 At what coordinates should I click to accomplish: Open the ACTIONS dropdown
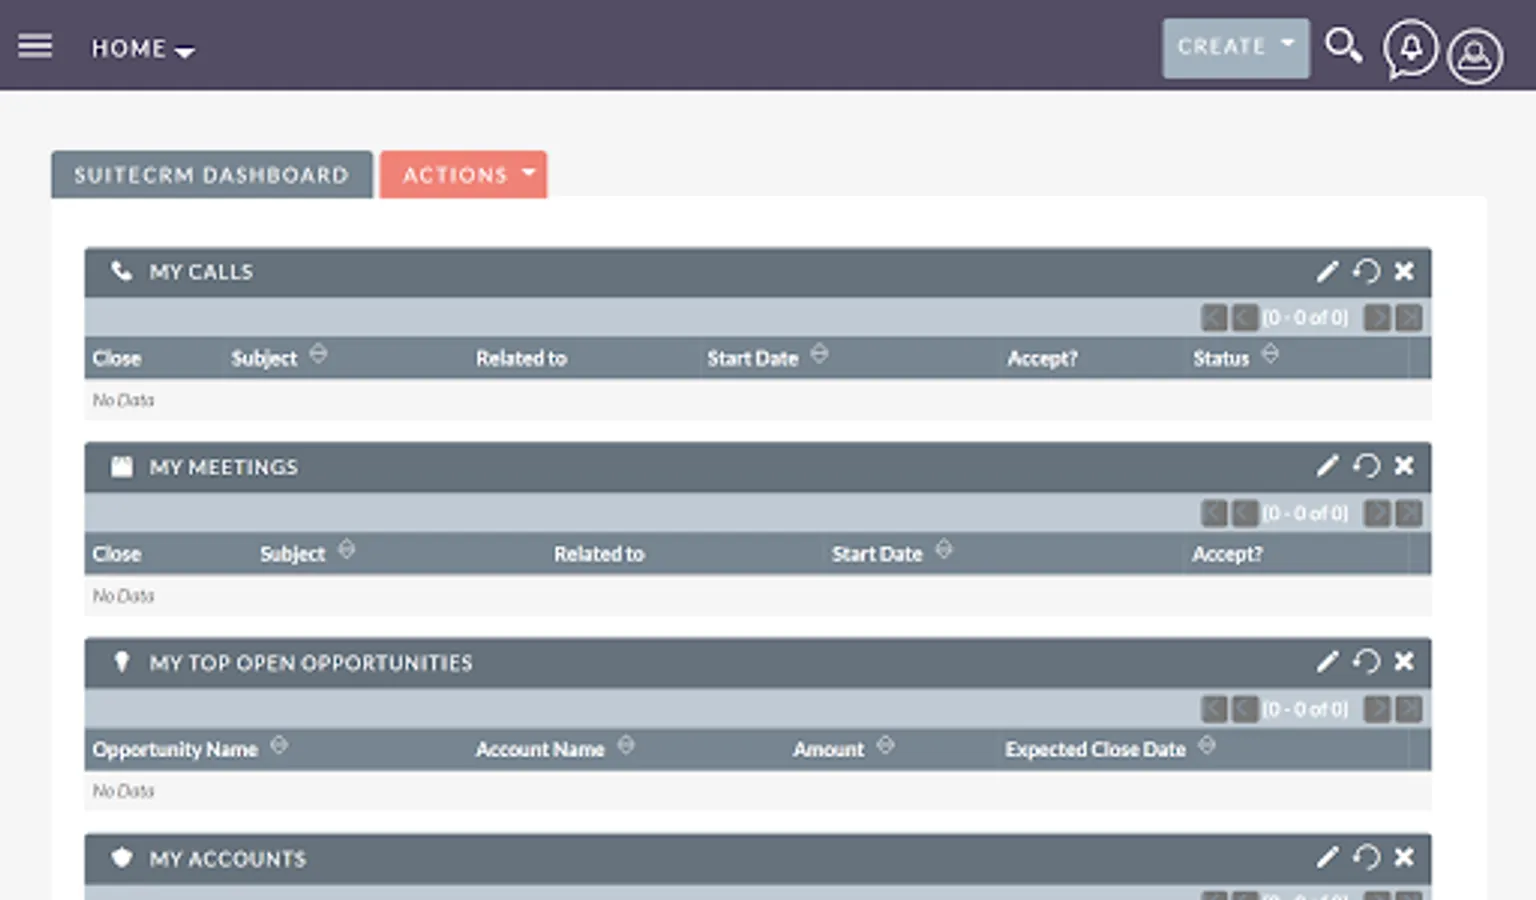click(x=463, y=174)
